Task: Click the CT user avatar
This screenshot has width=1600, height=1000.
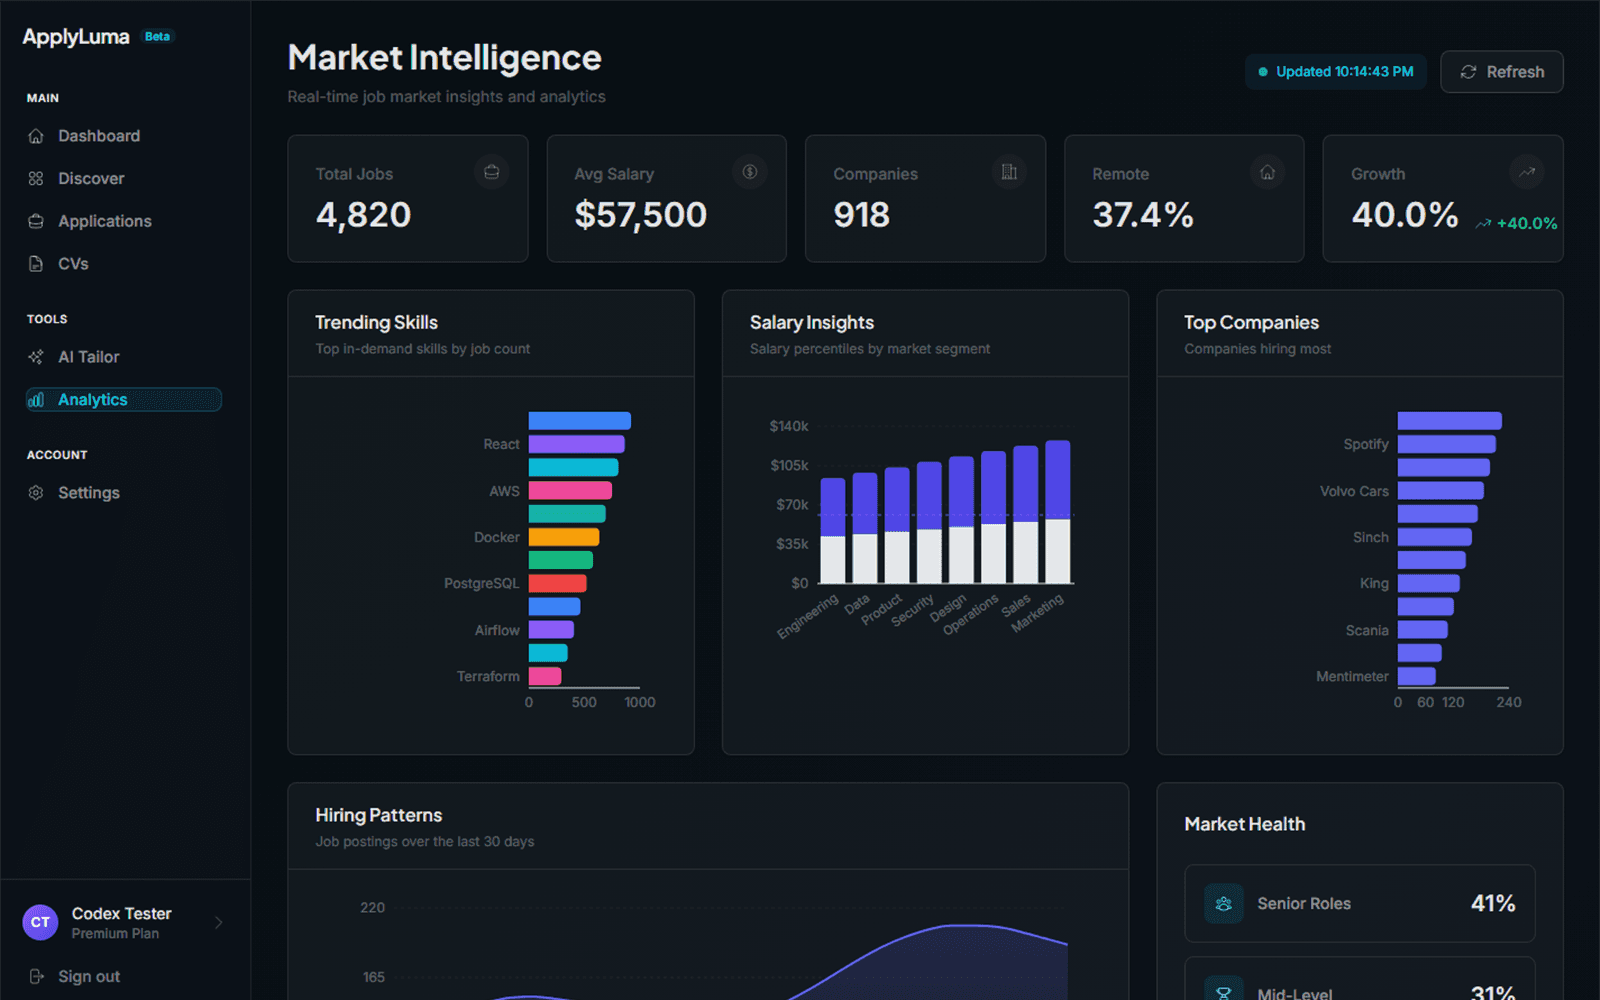Action: pyautogui.click(x=40, y=922)
